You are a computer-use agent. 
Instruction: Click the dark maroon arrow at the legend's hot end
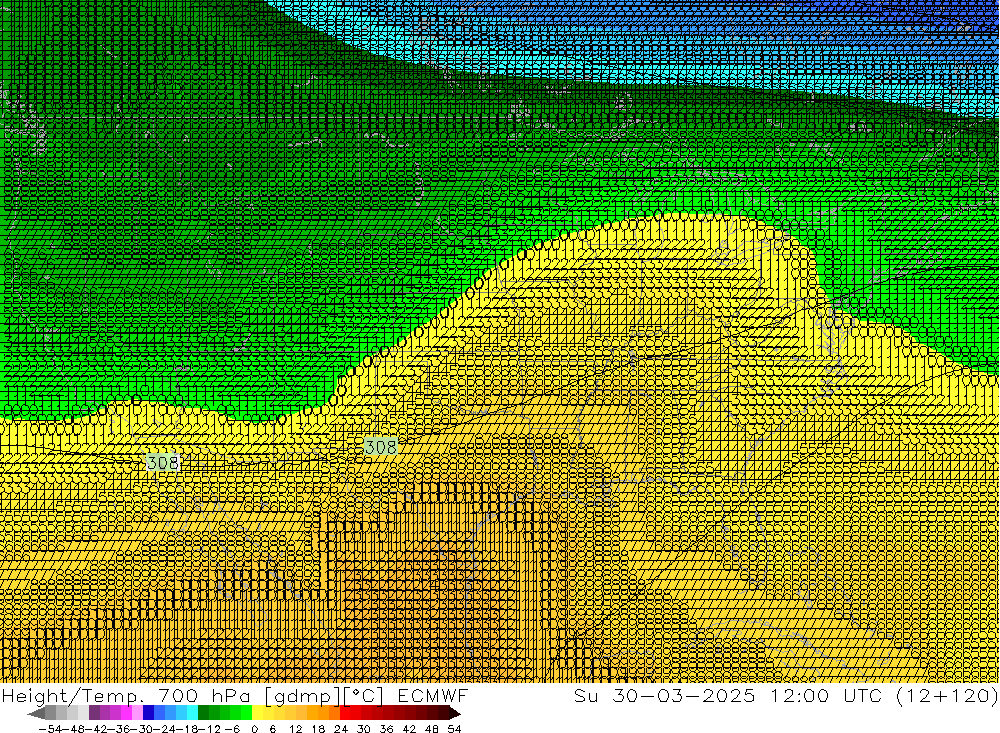click(455, 713)
